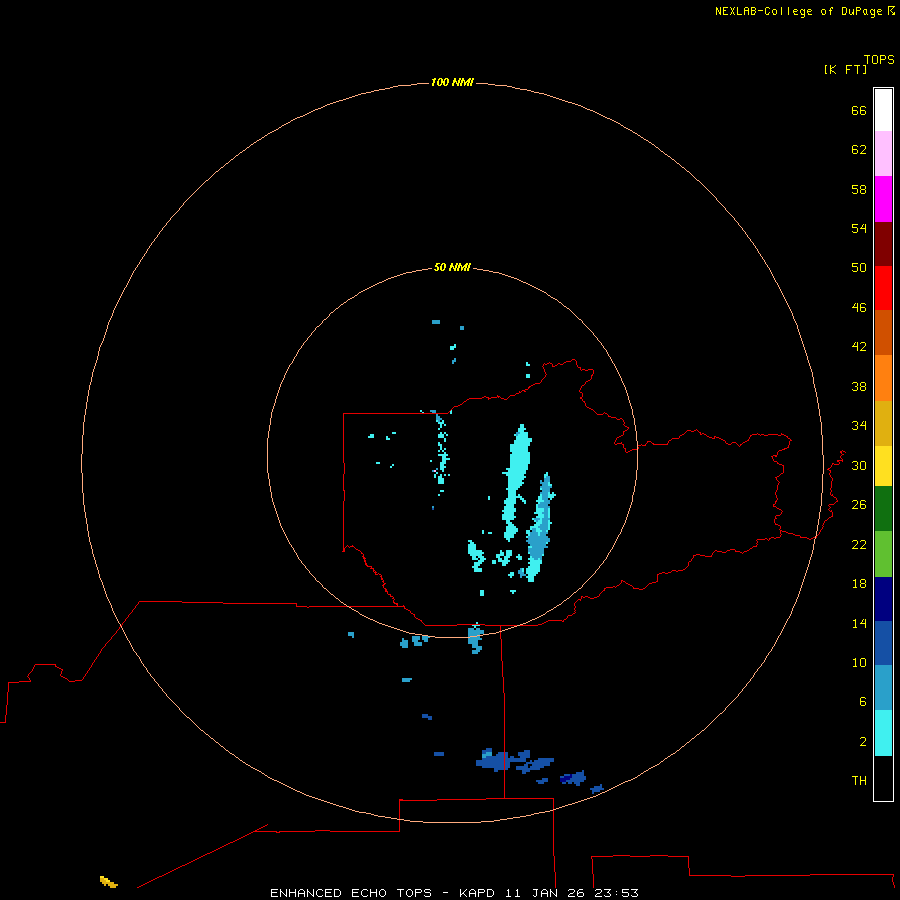
Task: Click the orange legend swatch below 42
Action: (x=883, y=378)
